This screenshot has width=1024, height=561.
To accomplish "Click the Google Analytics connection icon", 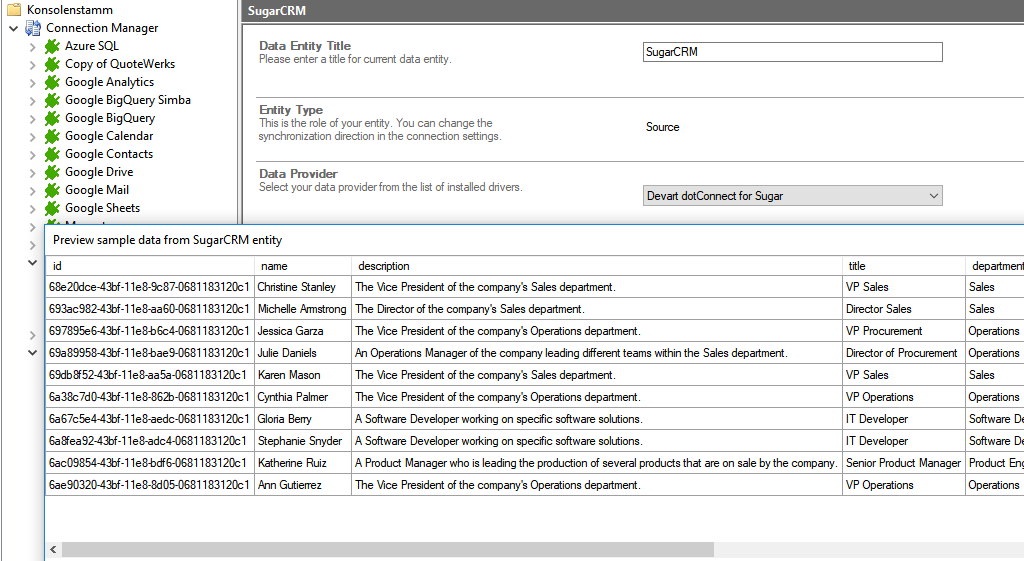I will click(53, 82).
